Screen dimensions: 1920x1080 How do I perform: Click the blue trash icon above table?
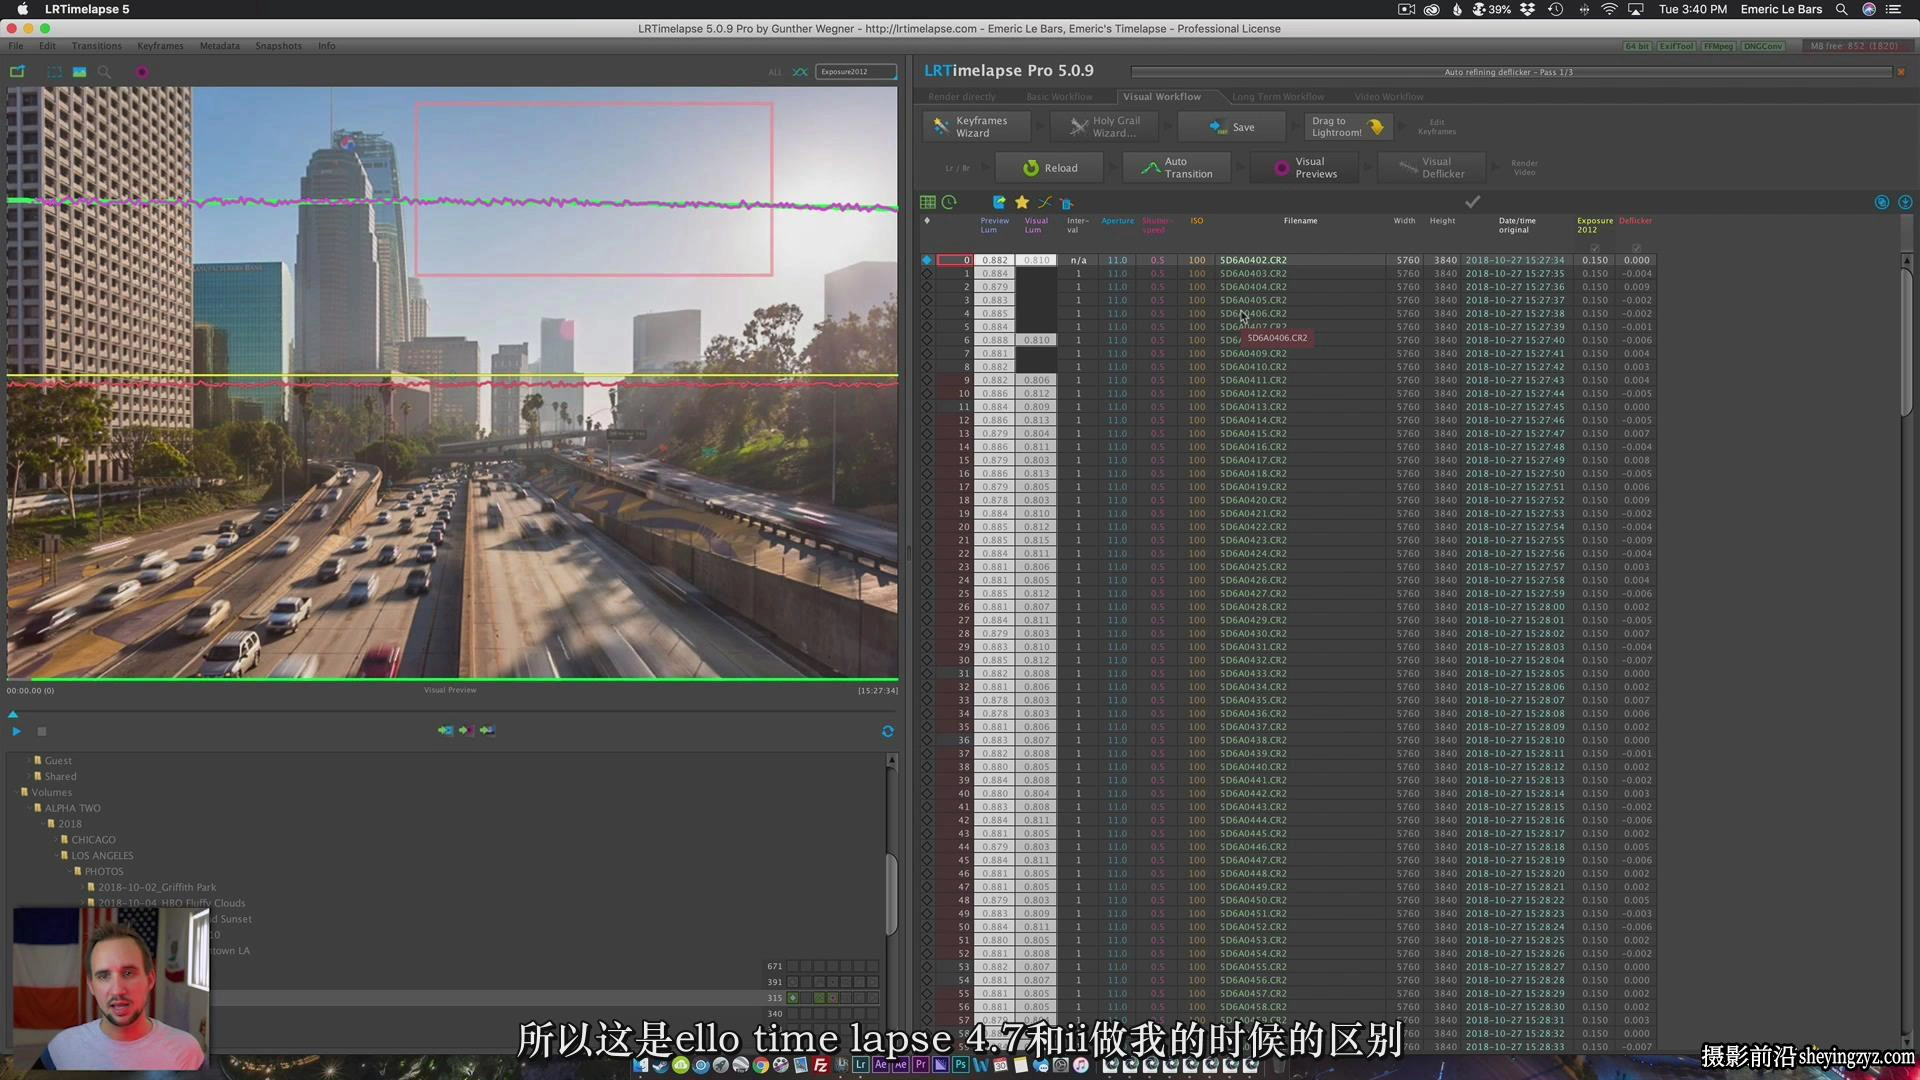1067,203
